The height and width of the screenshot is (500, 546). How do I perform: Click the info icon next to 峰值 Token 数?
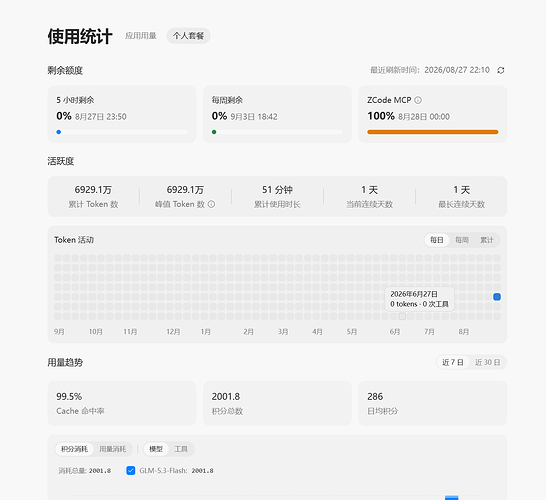[211, 204]
